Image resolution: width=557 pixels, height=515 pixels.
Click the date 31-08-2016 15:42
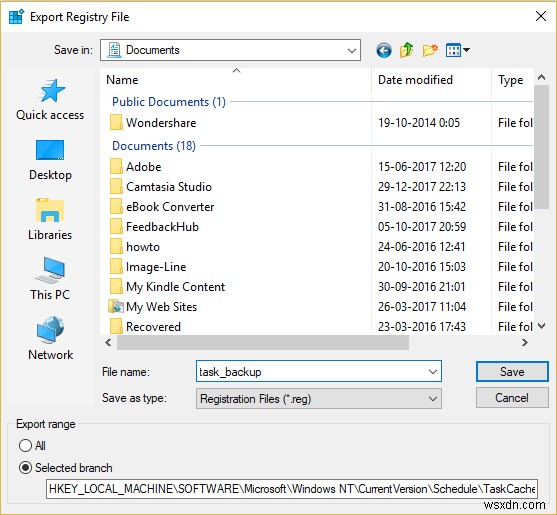click(422, 207)
